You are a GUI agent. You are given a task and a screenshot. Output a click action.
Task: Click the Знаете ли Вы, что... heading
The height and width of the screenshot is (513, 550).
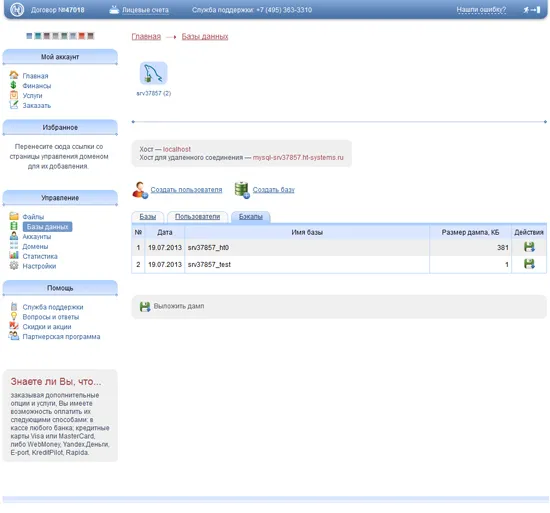pos(56,382)
